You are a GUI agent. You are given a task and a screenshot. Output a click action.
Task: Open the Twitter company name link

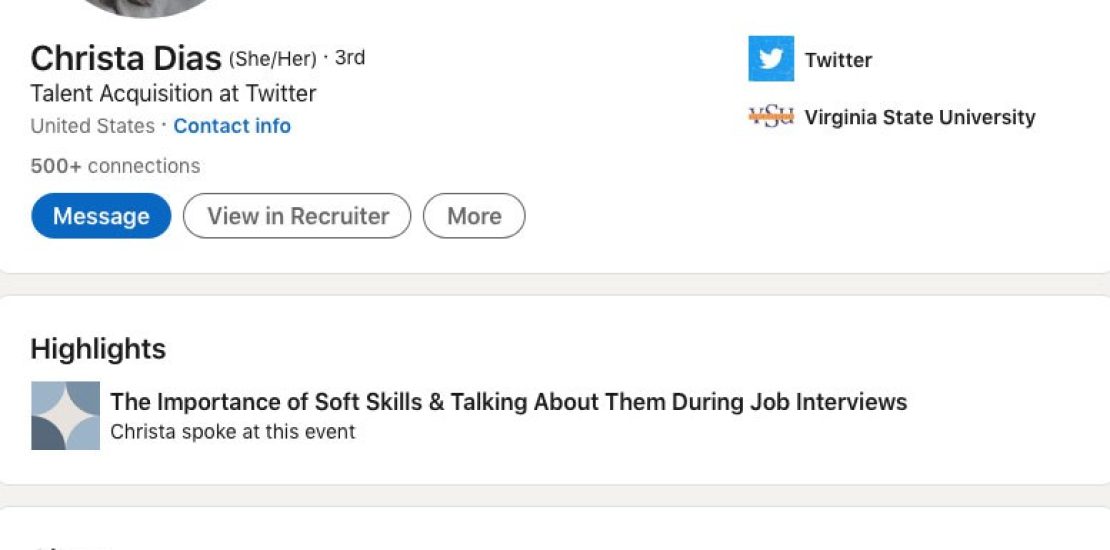pos(838,60)
